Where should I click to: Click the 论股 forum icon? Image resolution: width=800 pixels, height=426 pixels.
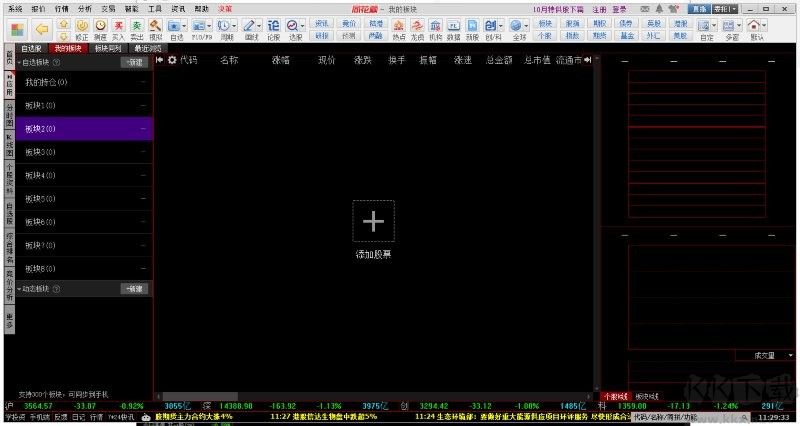pos(274,27)
